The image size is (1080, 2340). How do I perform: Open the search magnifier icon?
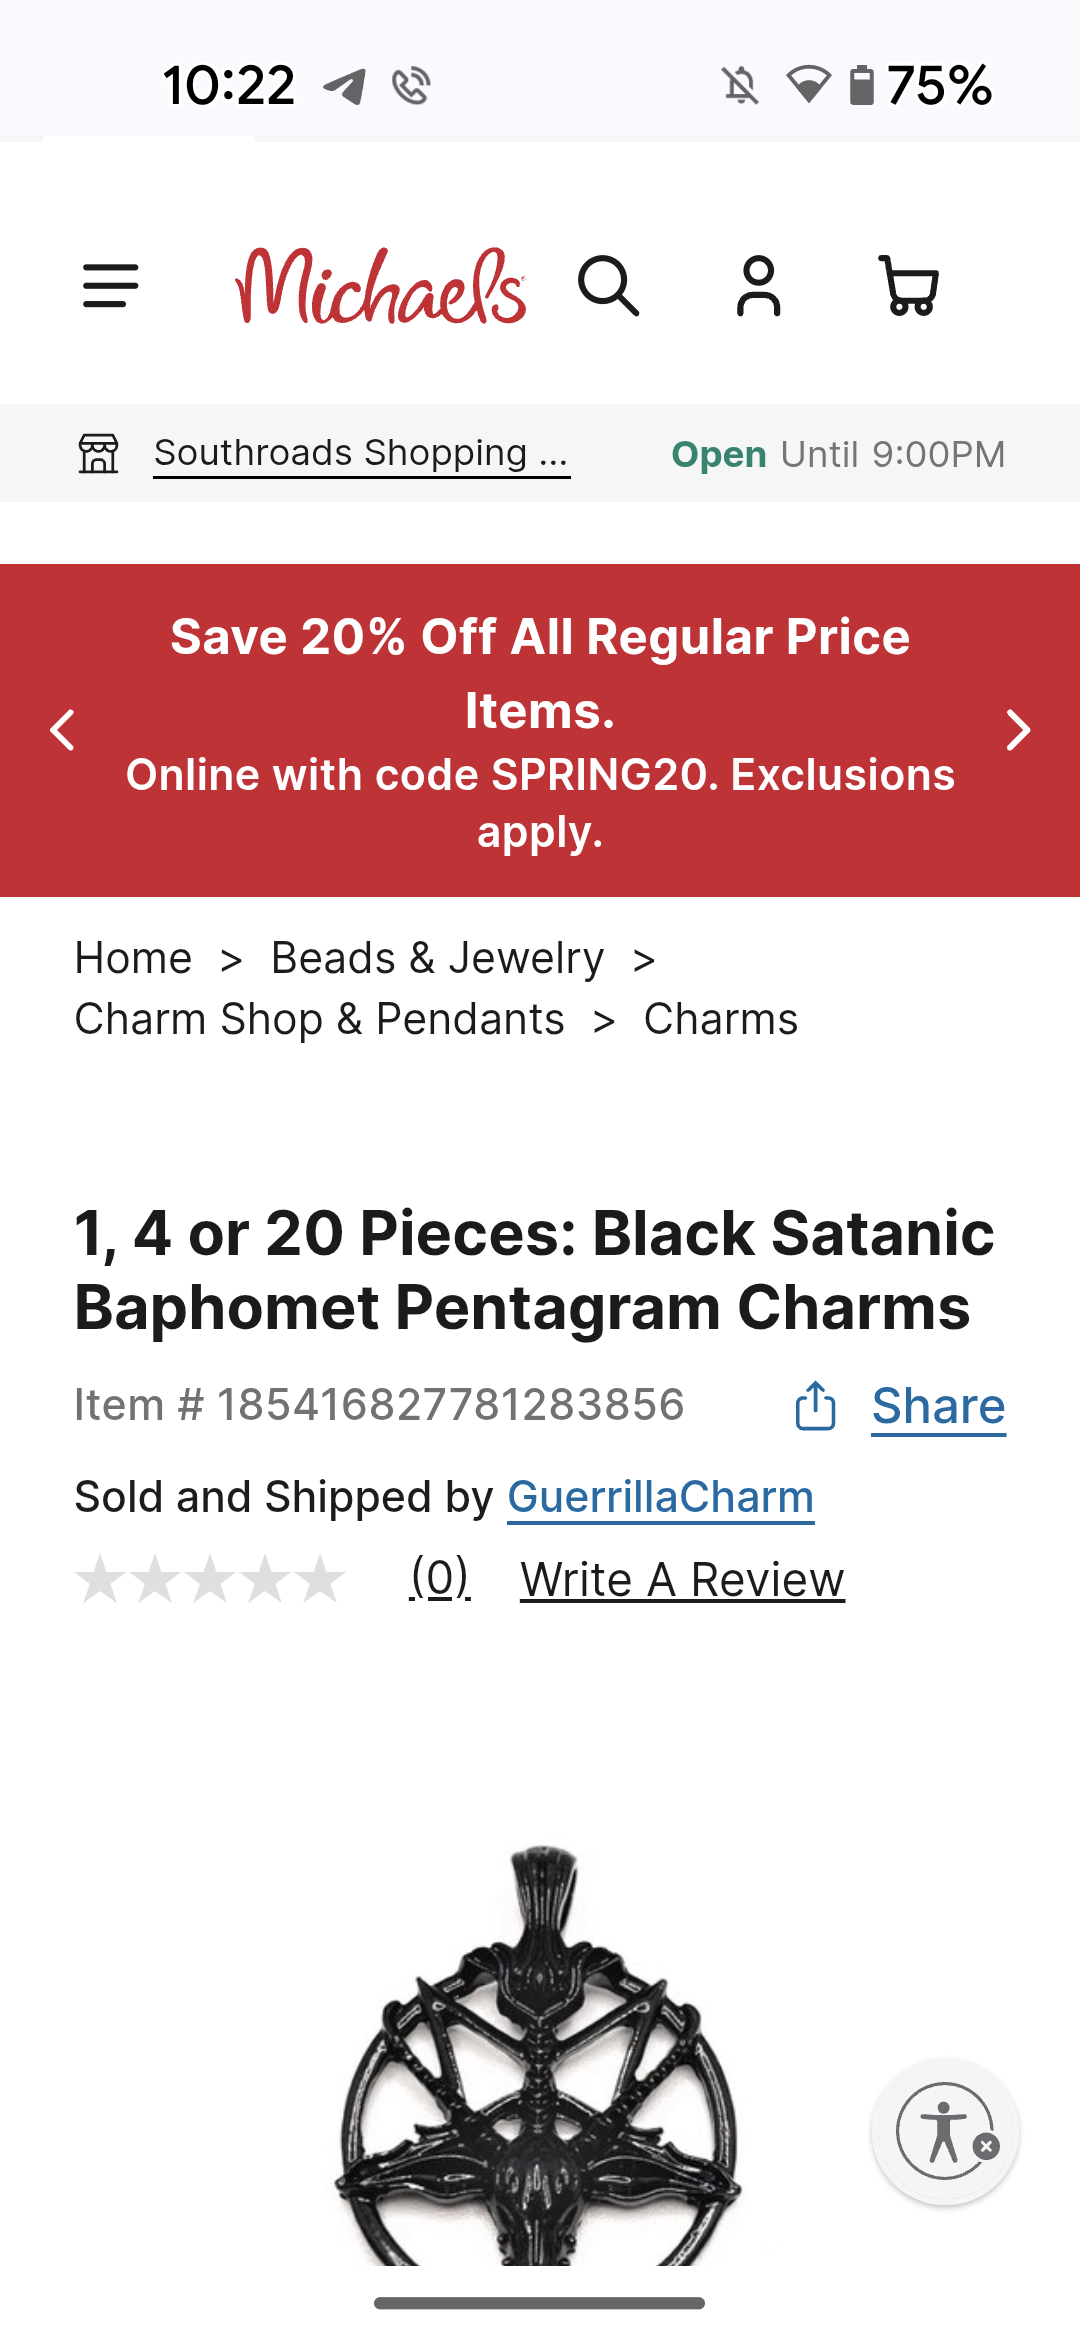pyautogui.click(x=608, y=287)
